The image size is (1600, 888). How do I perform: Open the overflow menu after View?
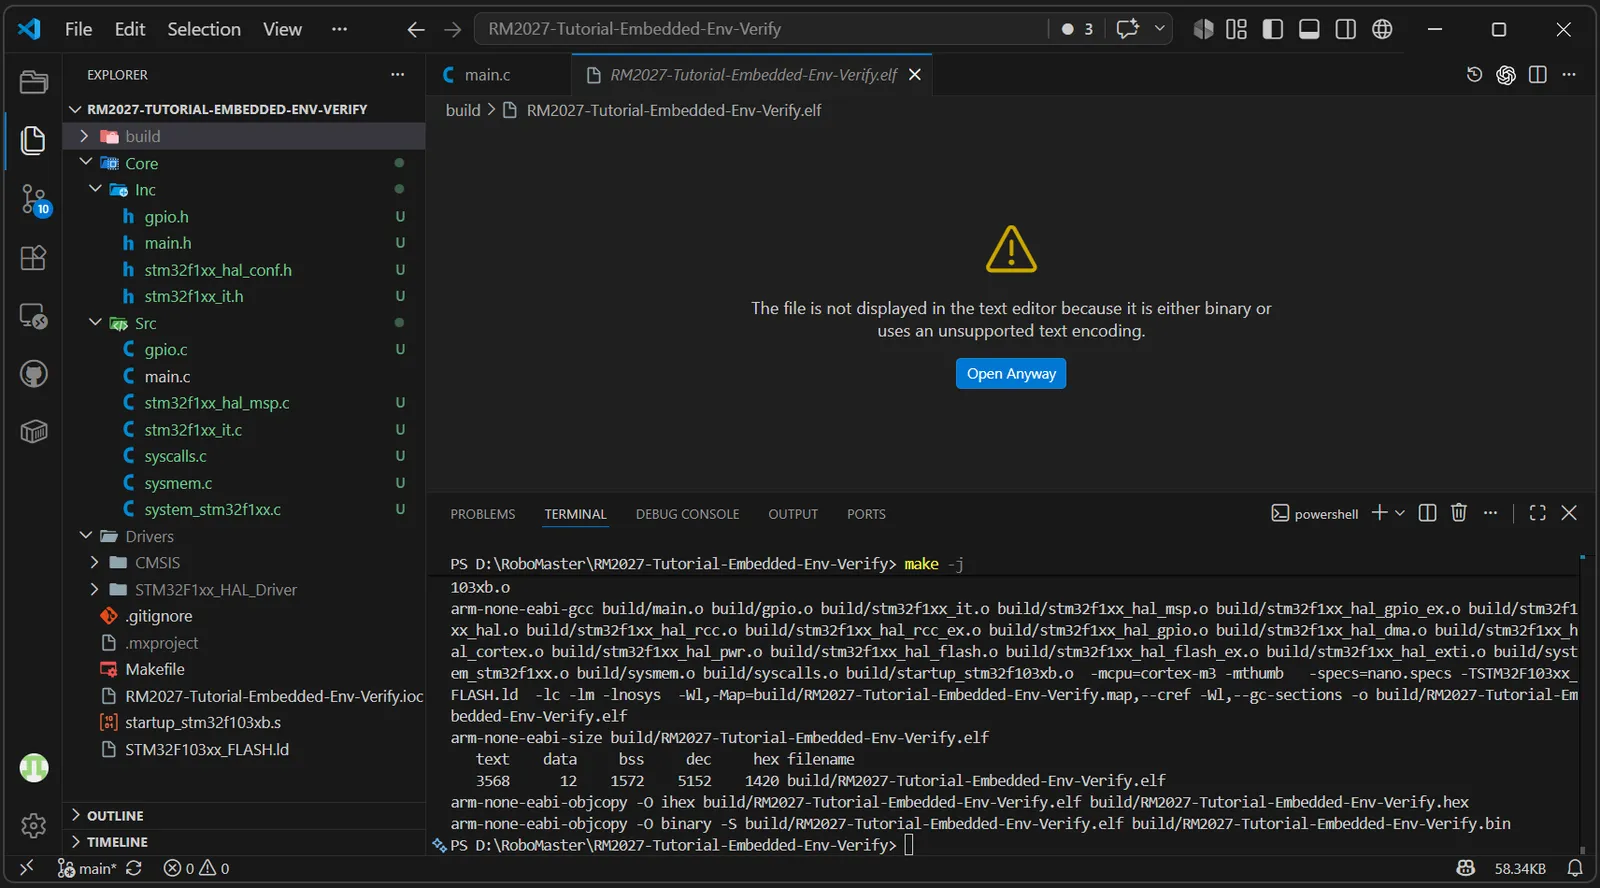click(340, 29)
